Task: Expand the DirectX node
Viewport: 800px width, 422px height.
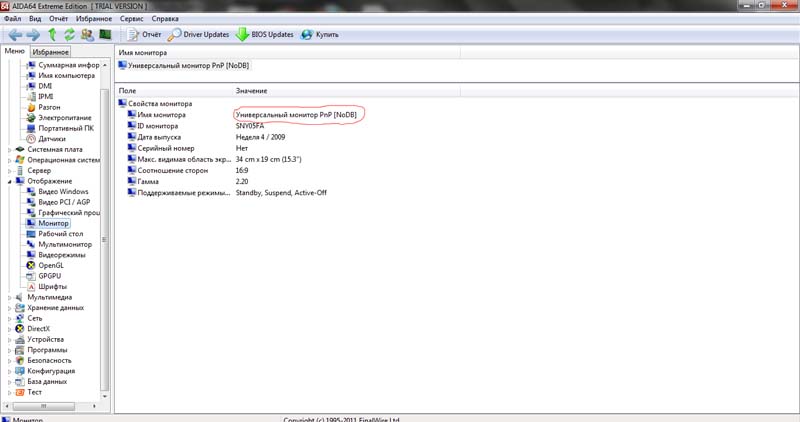Action: pyautogui.click(x=9, y=329)
